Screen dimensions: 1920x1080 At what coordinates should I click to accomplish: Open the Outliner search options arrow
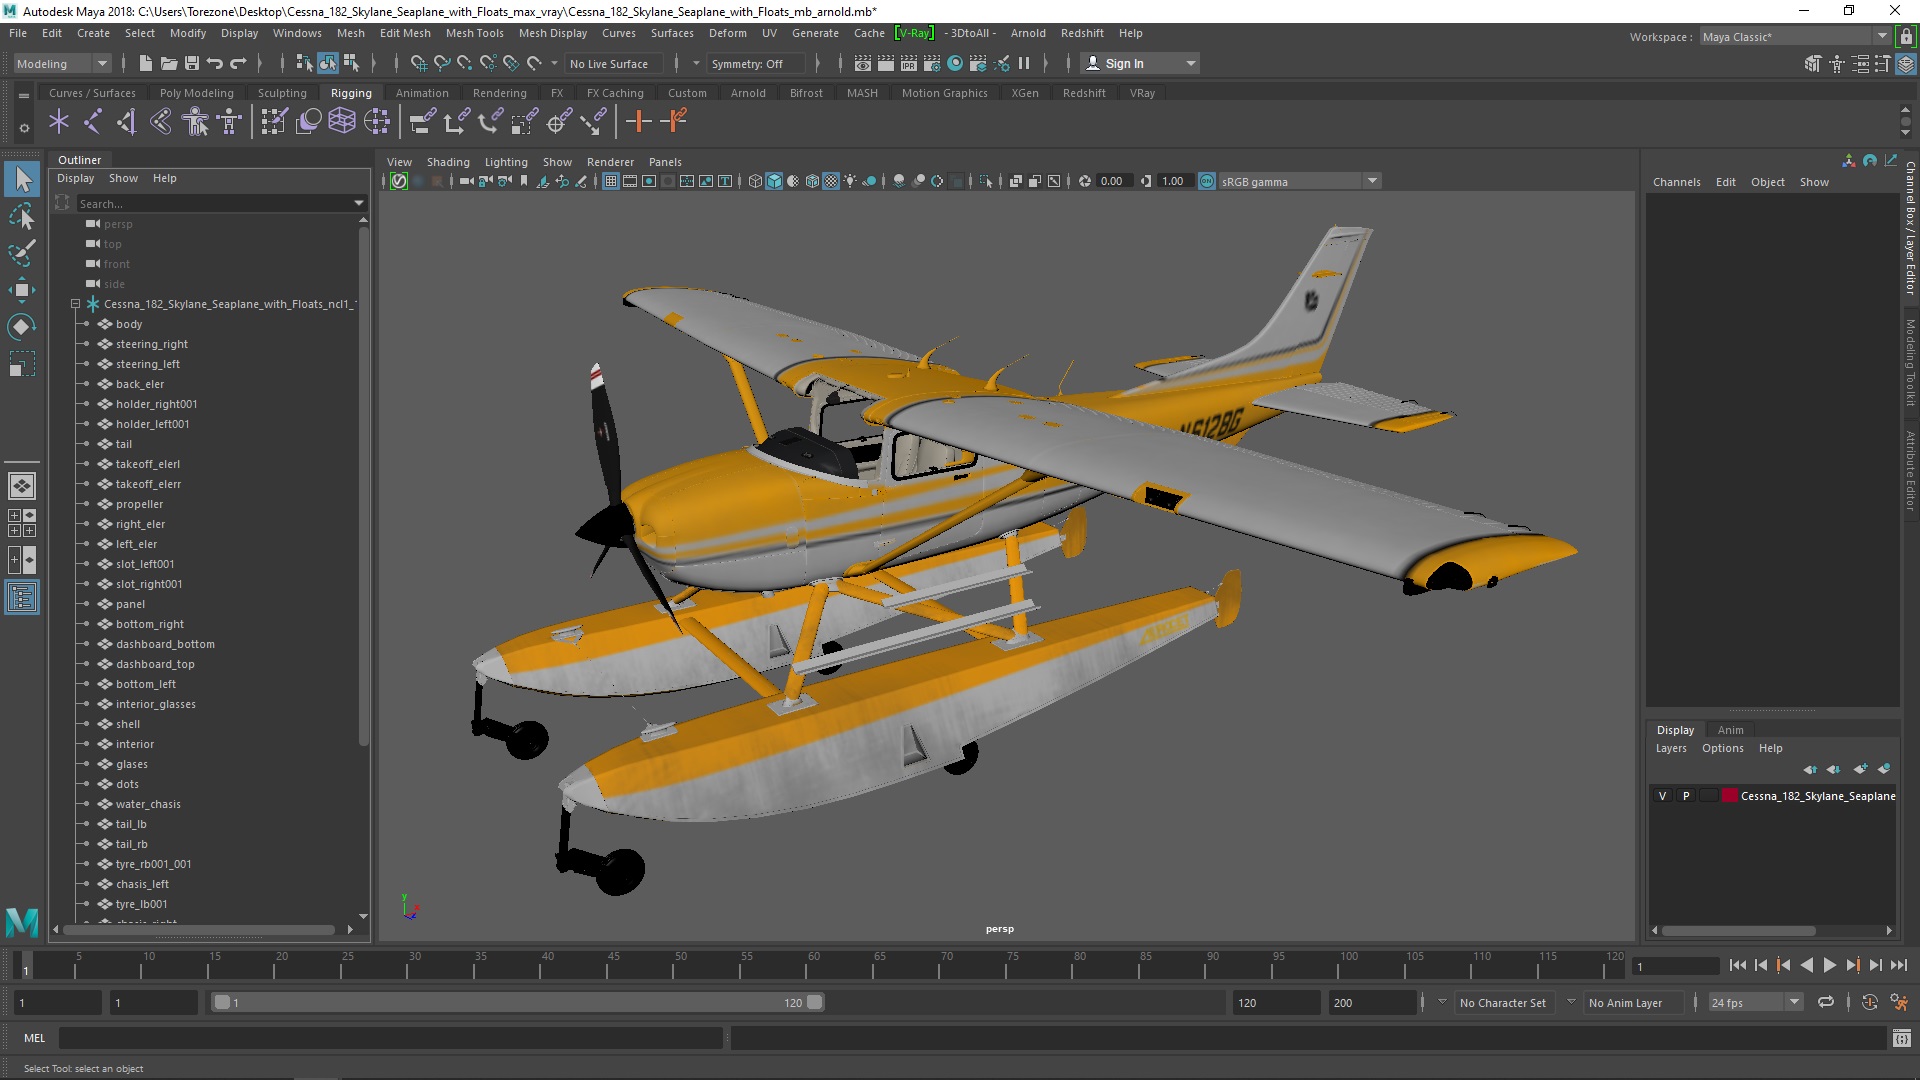(x=359, y=203)
